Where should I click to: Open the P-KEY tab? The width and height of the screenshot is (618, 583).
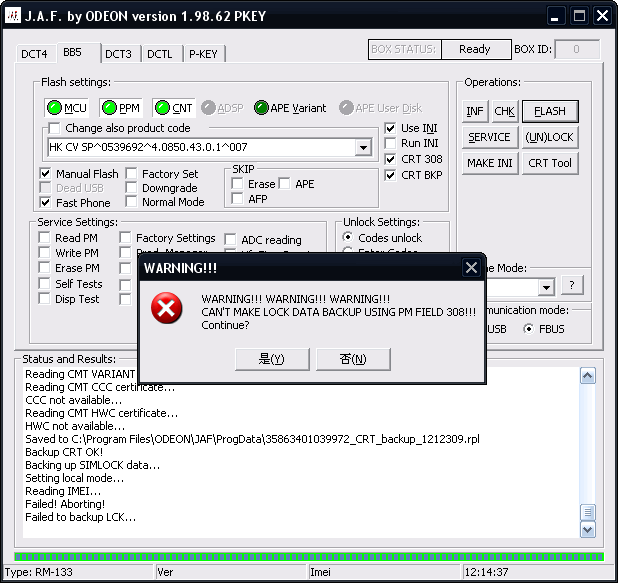coord(203,54)
